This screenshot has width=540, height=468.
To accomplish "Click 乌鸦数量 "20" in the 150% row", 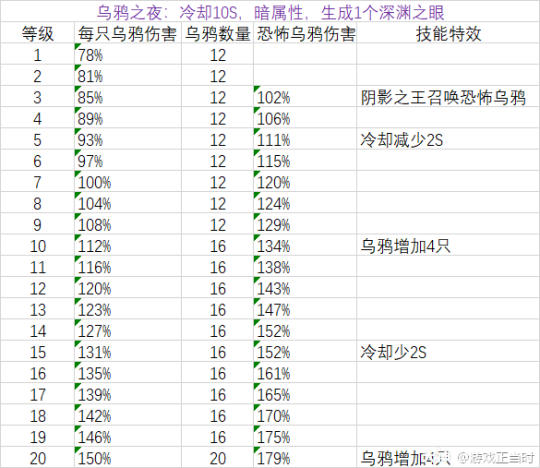I will coord(217,458).
